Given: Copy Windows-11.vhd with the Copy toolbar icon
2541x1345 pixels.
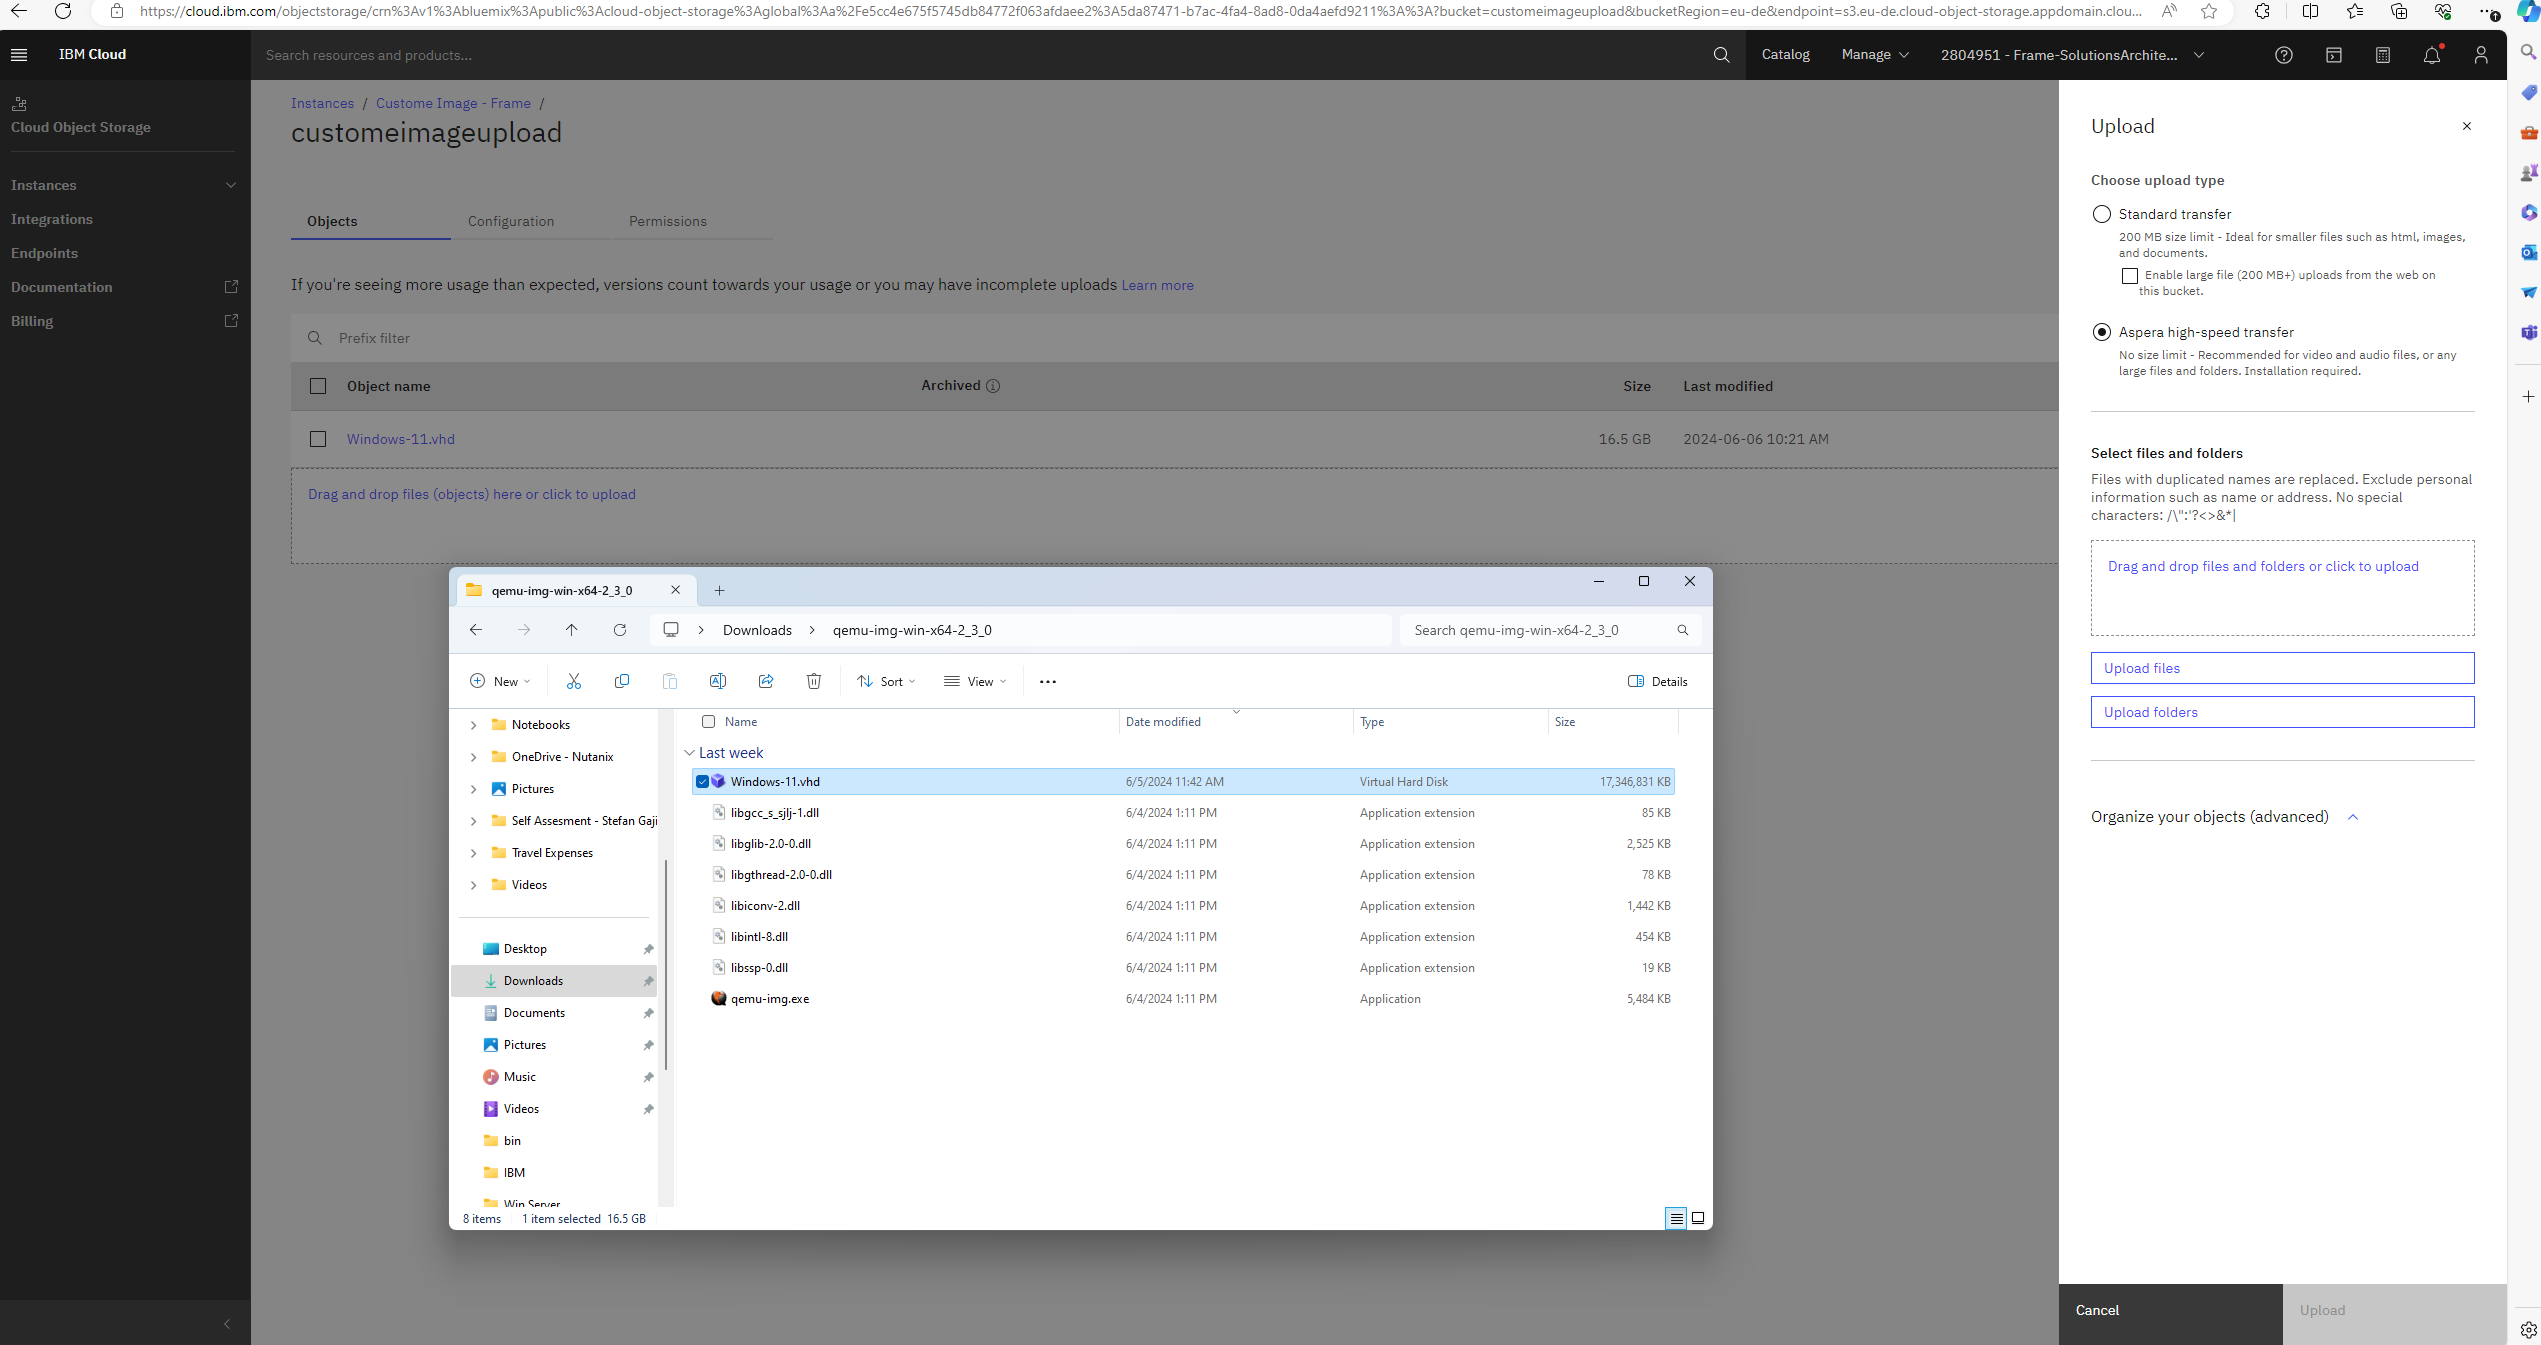Looking at the screenshot, I should click(x=622, y=681).
